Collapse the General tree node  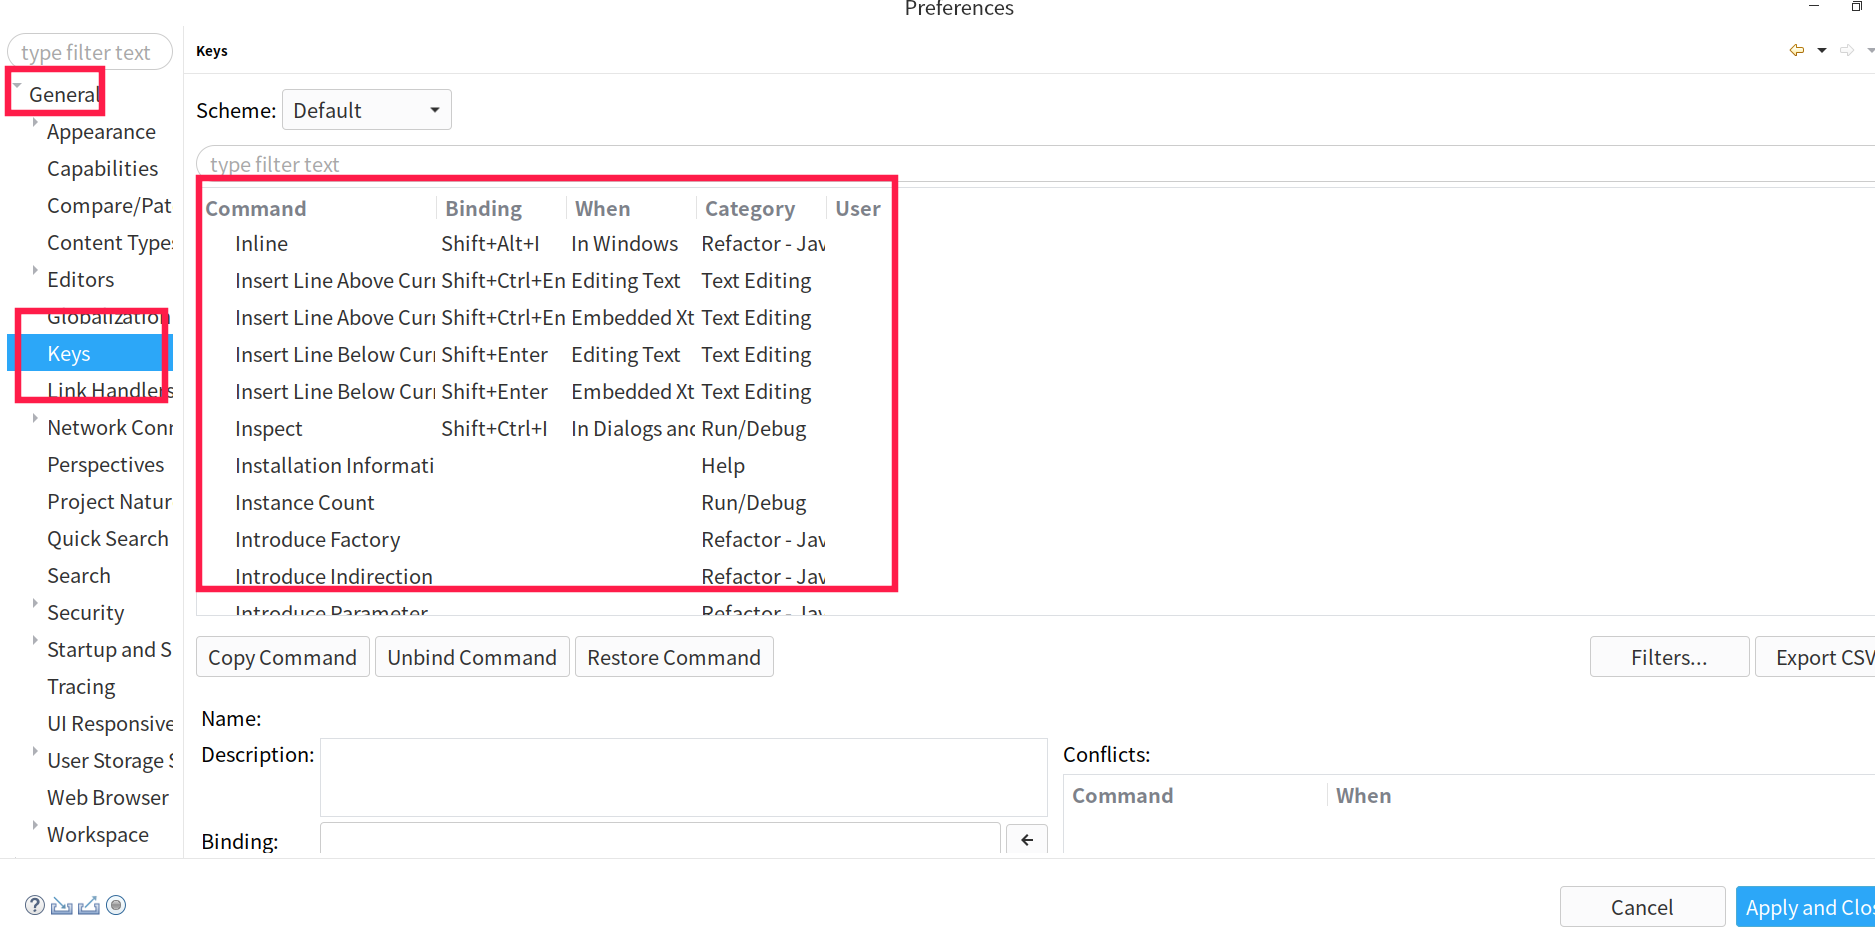[17, 86]
